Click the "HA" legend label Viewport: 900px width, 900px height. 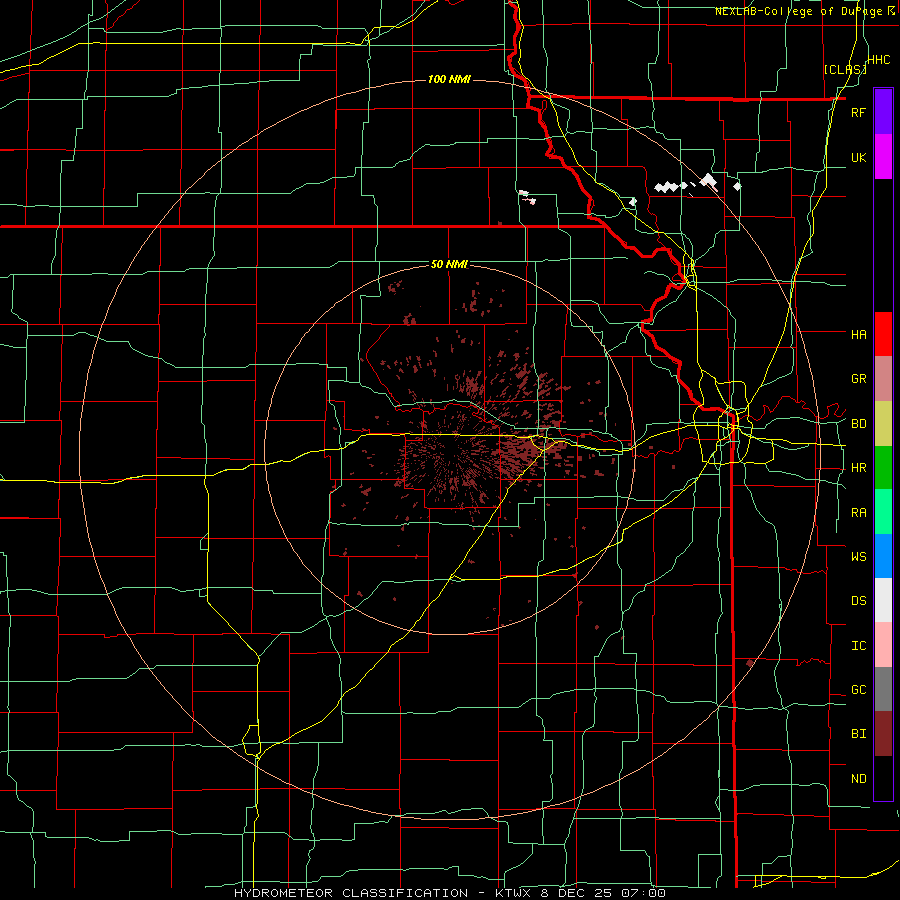click(x=858, y=335)
